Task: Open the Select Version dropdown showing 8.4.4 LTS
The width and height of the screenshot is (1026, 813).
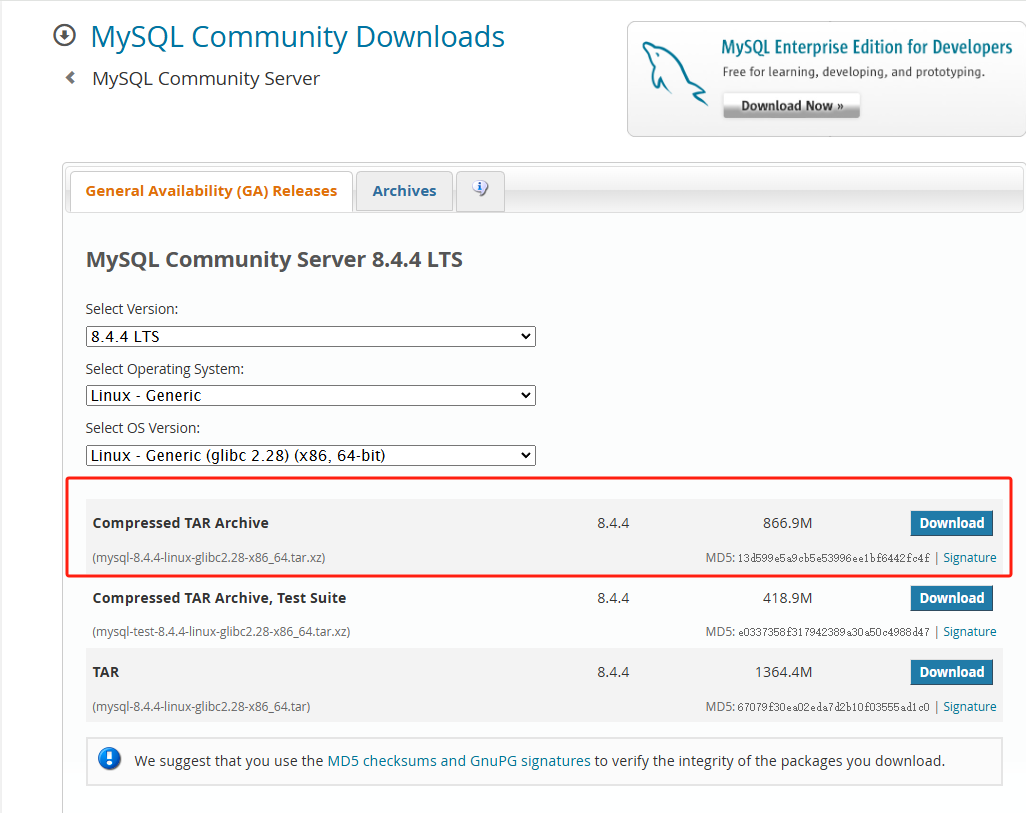Action: (x=311, y=336)
